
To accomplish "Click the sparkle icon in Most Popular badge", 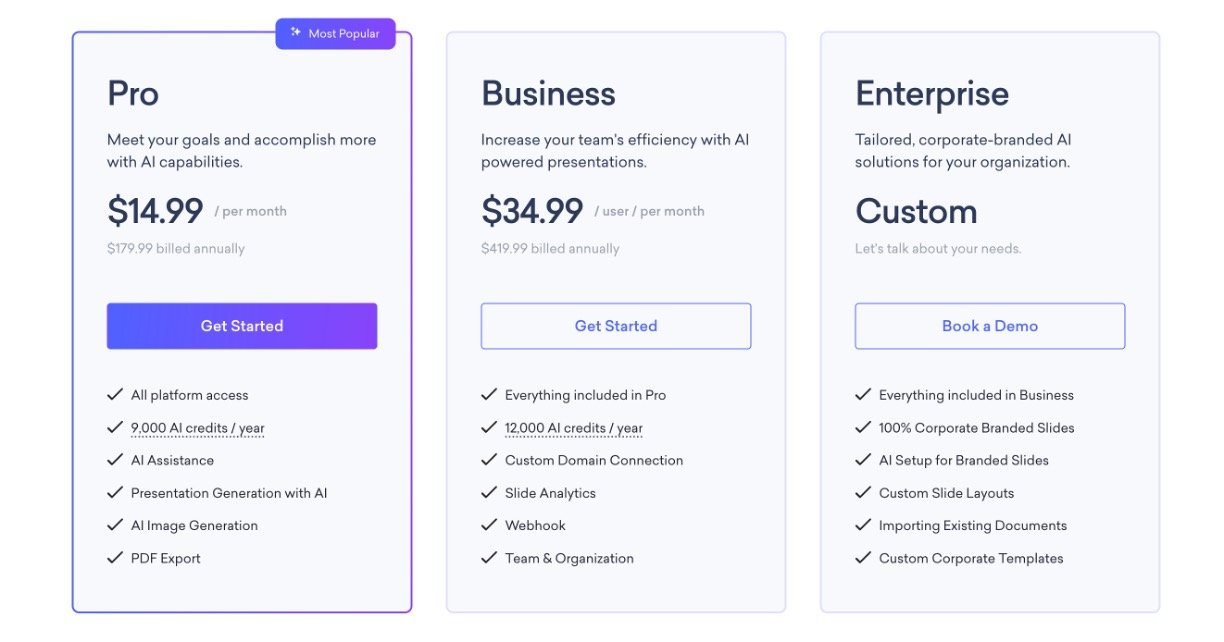I will [295, 33].
